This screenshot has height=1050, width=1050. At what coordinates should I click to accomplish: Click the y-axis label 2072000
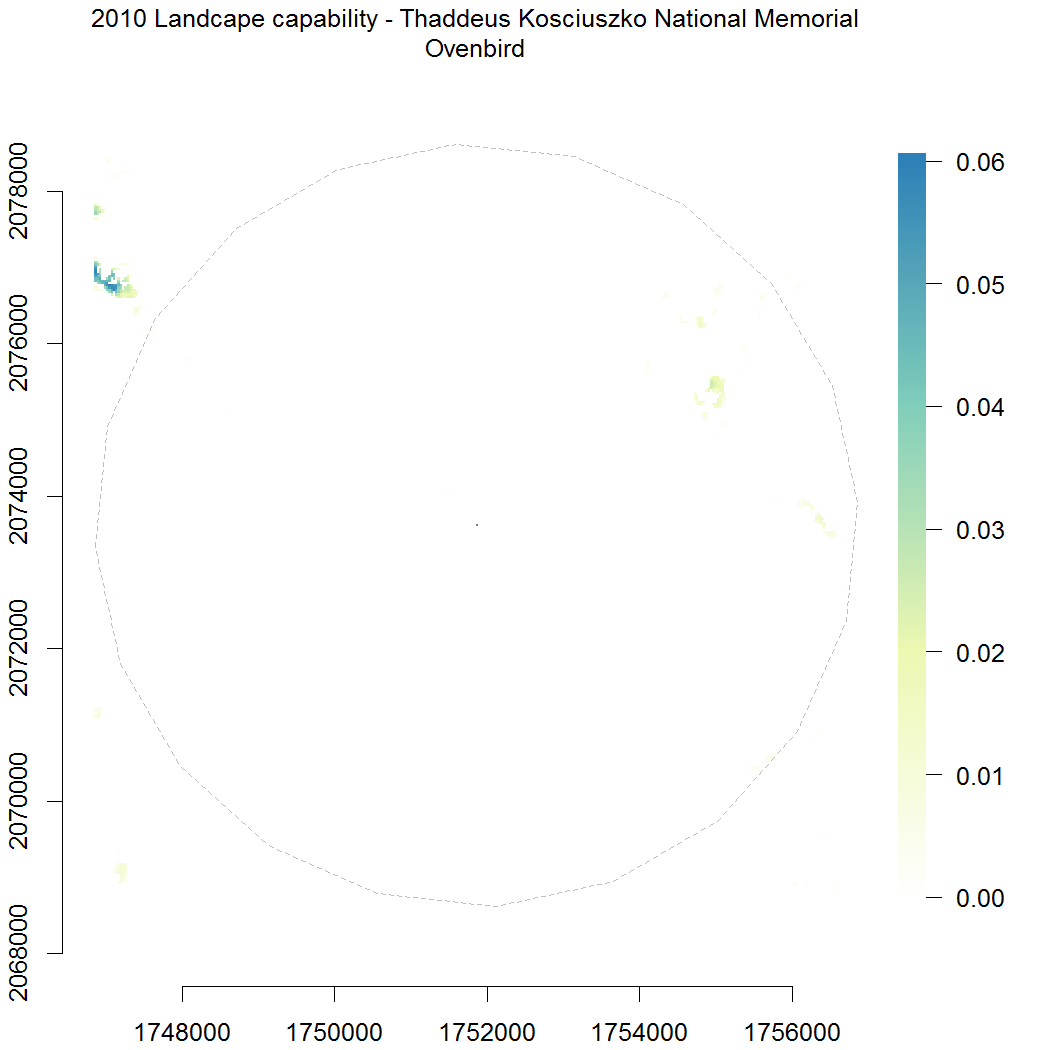coord(18,648)
